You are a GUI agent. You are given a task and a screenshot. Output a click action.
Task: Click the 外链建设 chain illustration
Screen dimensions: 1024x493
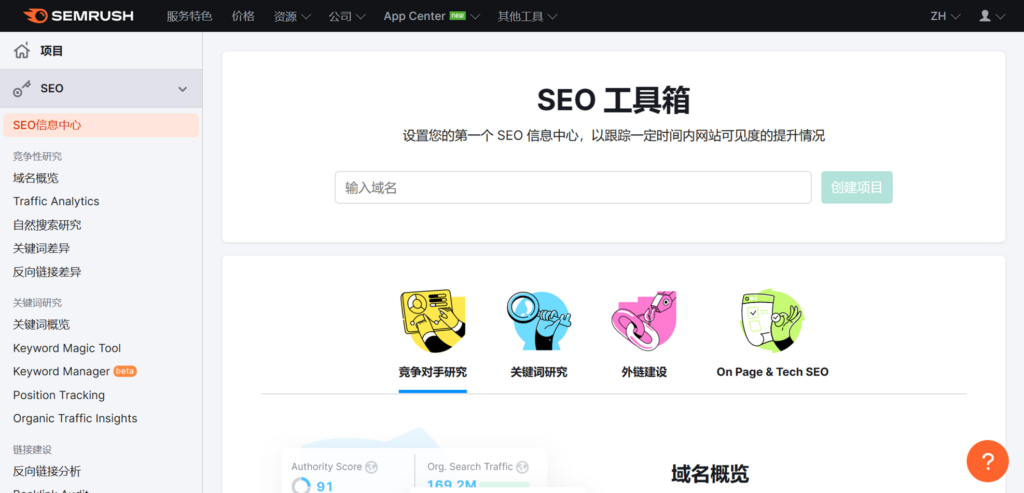(x=644, y=321)
